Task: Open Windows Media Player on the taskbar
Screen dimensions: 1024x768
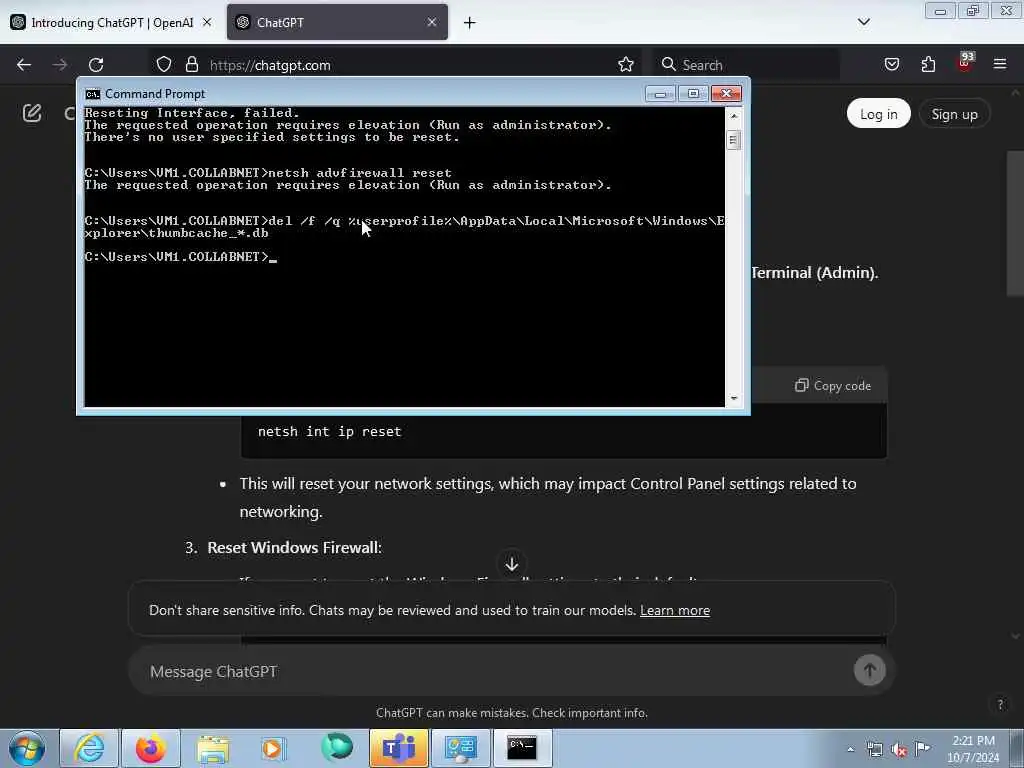Action: click(x=273, y=748)
